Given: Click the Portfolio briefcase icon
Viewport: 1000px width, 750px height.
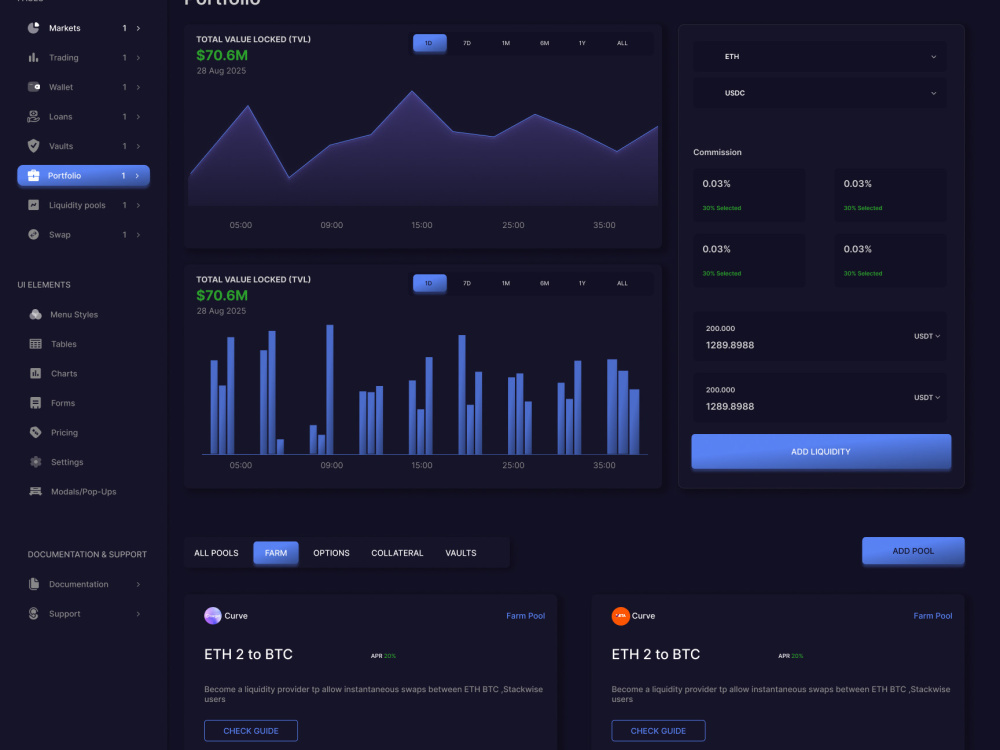Looking at the screenshot, I should click(x=33, y=175).
